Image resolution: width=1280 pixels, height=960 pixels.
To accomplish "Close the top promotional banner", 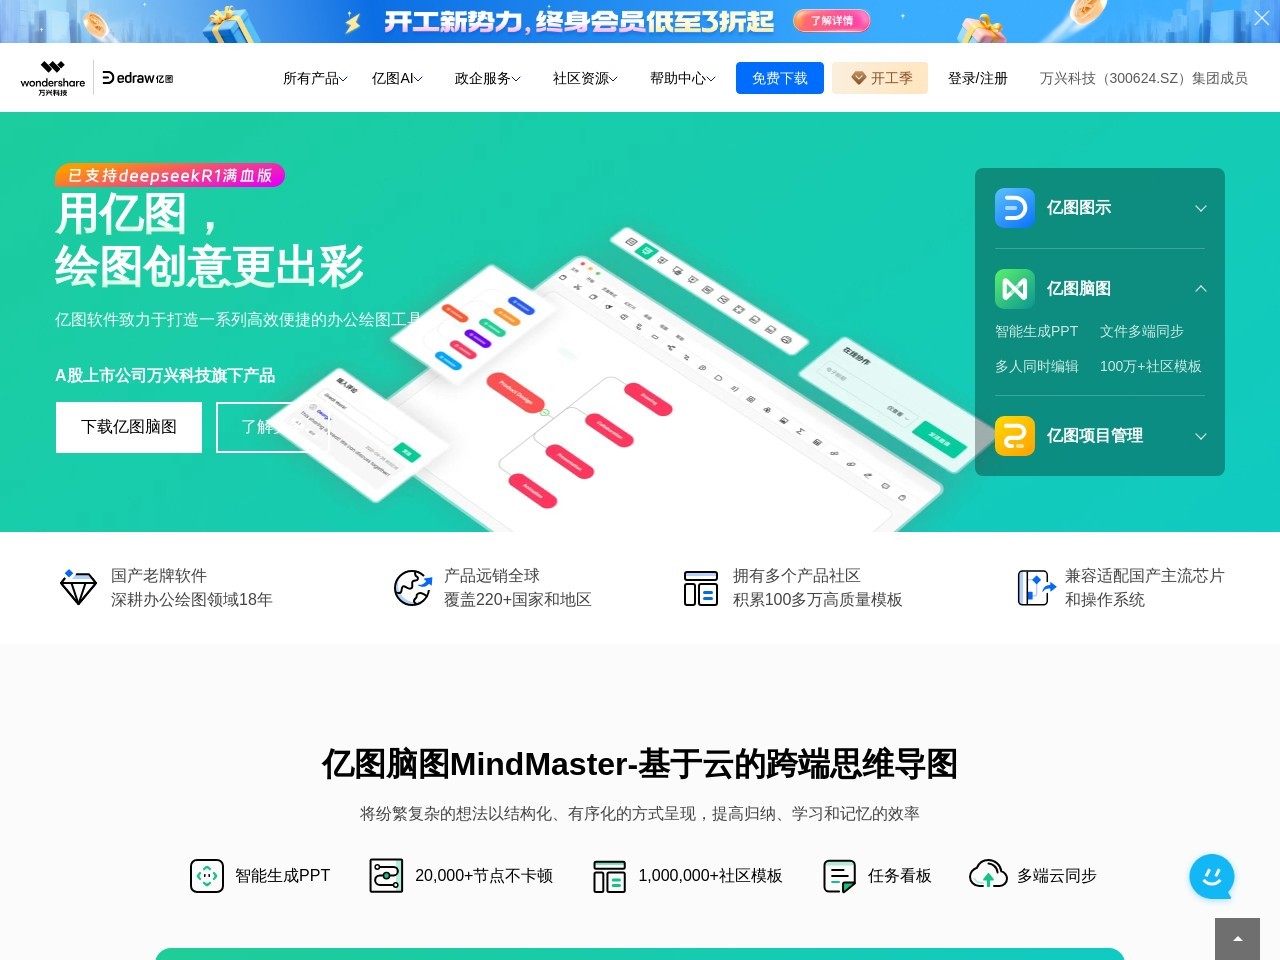I will pos(1262,18).
